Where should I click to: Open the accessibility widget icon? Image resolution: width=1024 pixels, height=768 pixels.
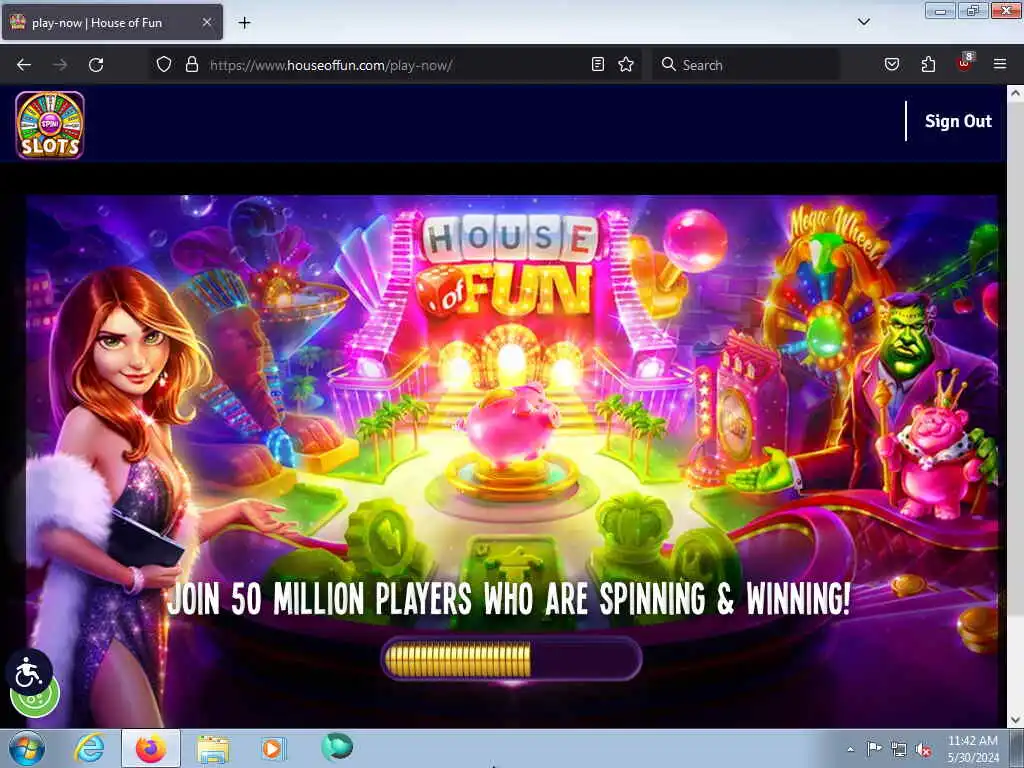click(x=29, y=673)
